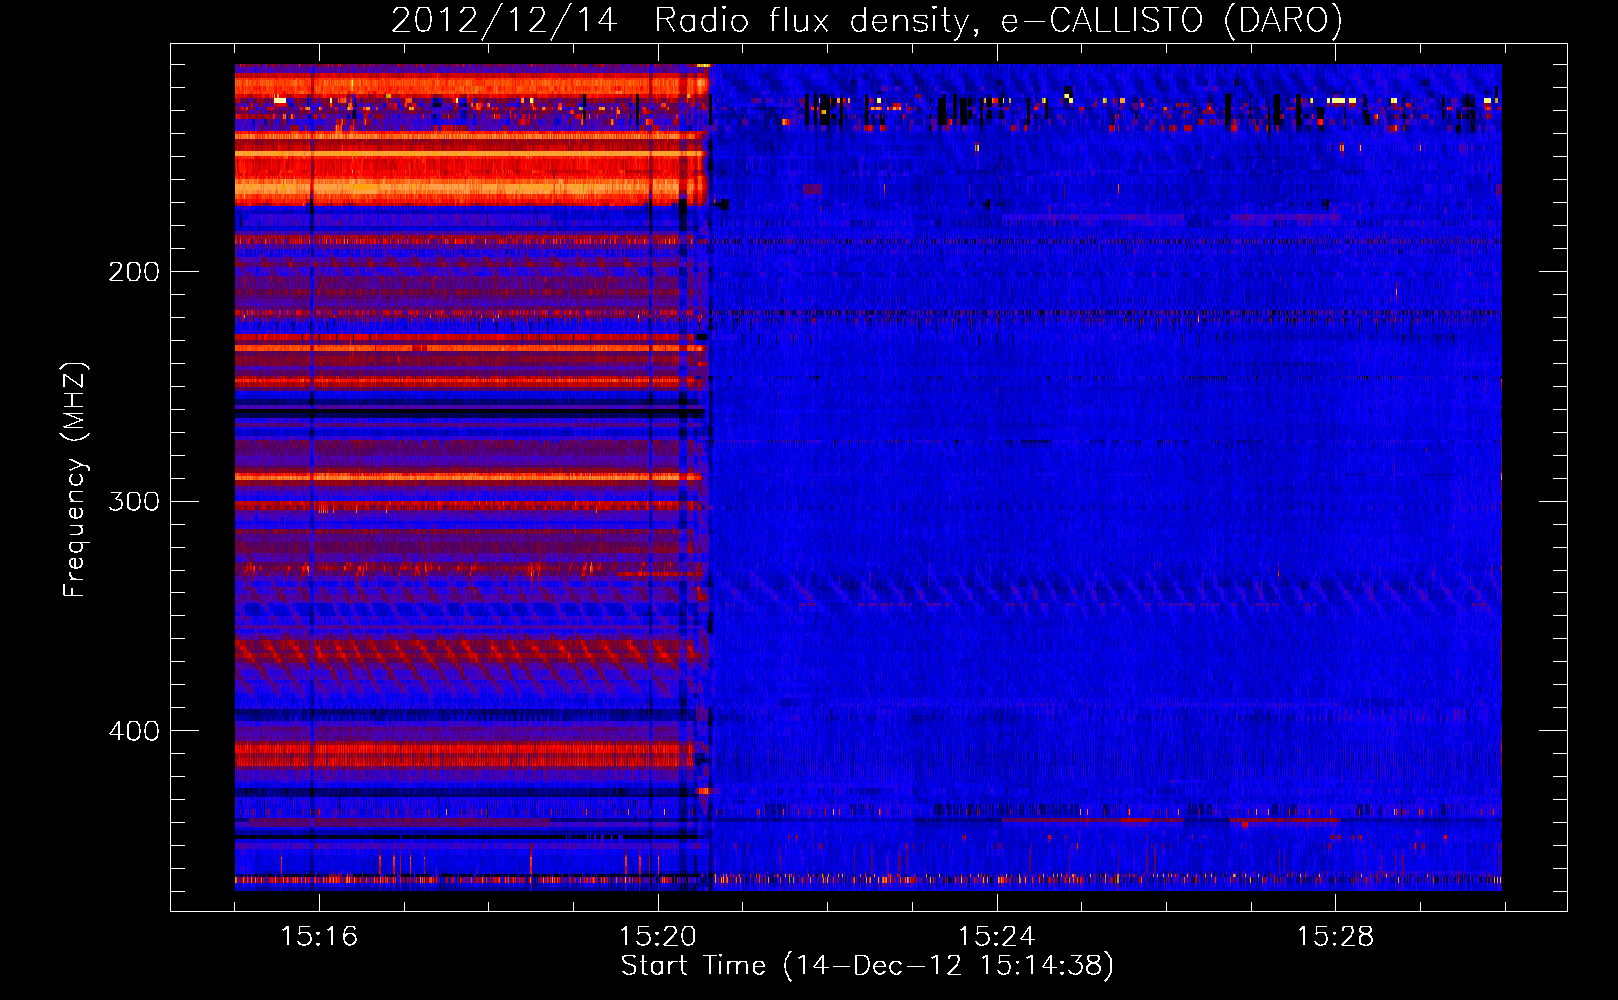Image resolution: width=1618 pixels, height=1000 pixels.
Task: Click the '400' frequency axis label
Action: pyautogui.click(x=134, y=731)
